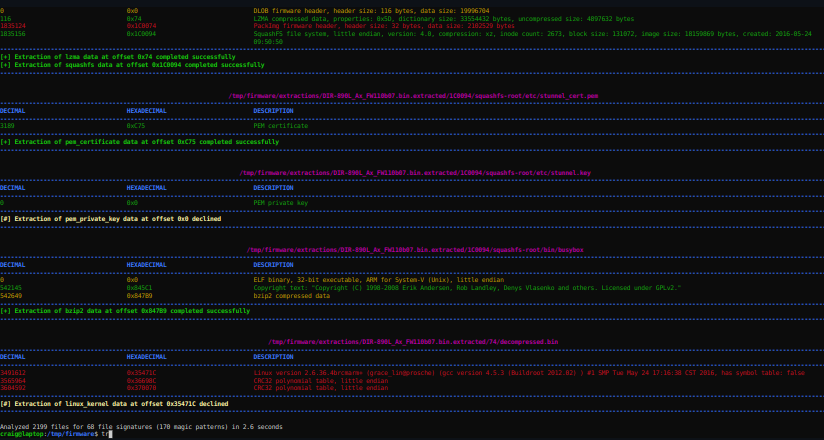Select decimal offset 3491612
Screen dimensions: 824x440
[x=13, y=373]
